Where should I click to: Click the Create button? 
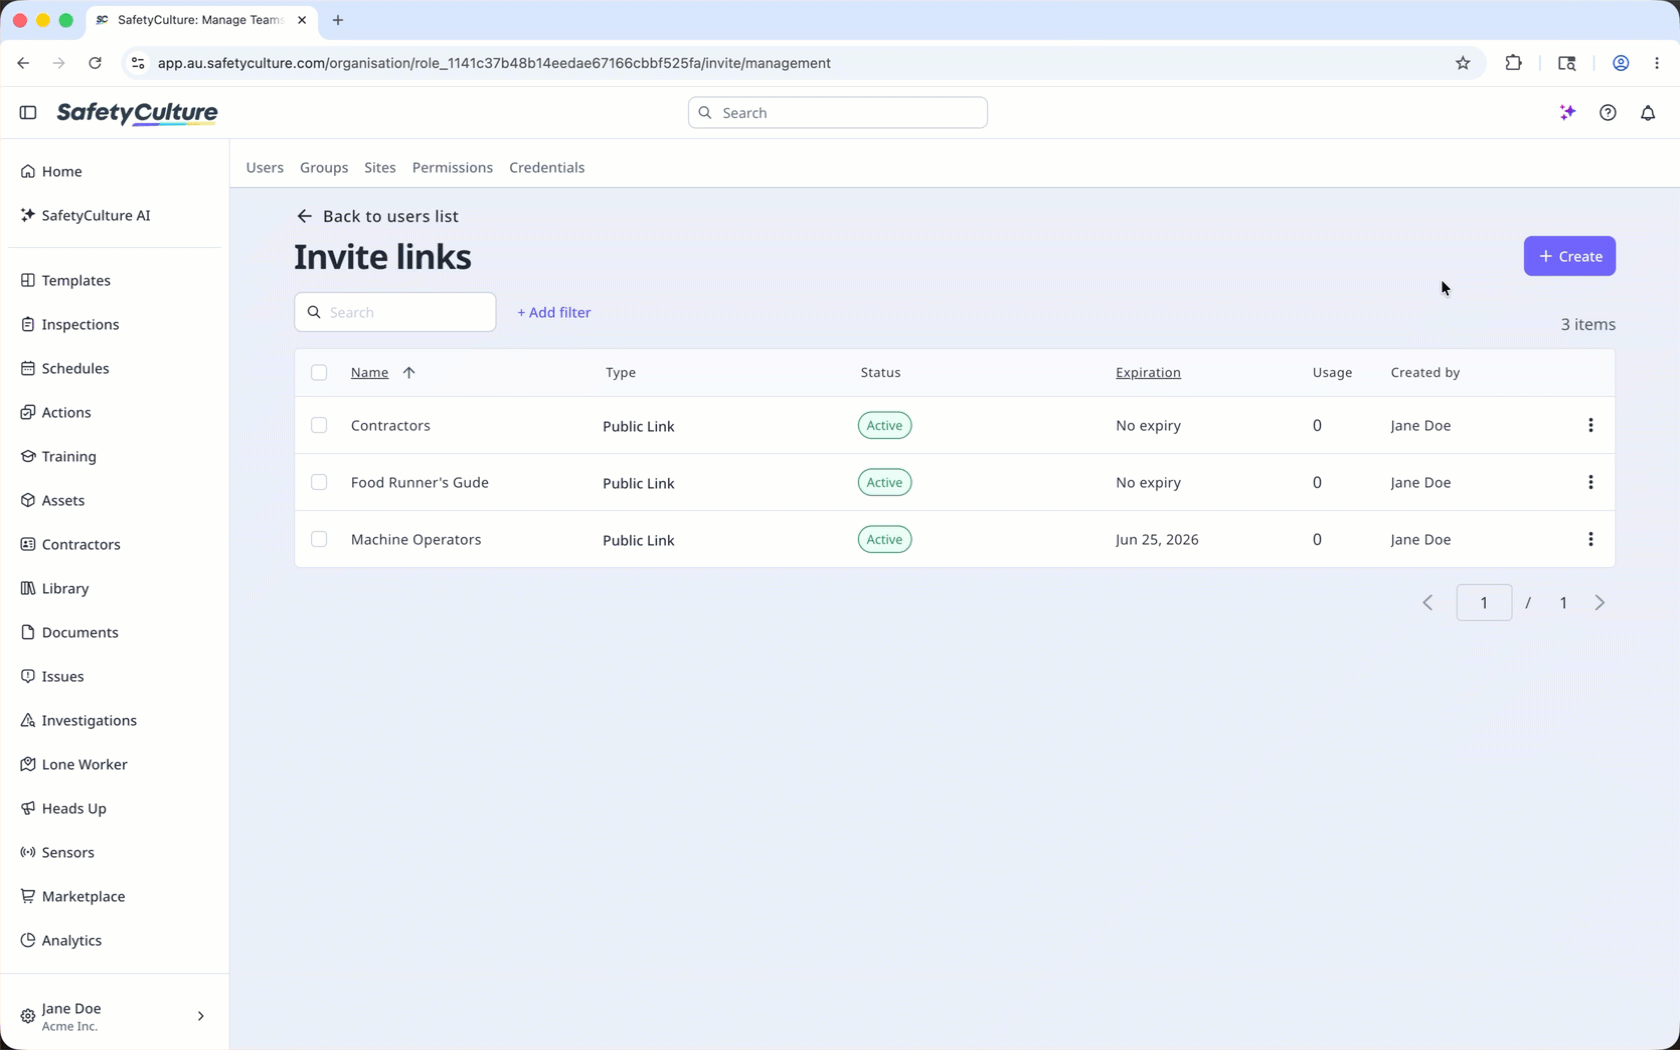click(1570, 257)
